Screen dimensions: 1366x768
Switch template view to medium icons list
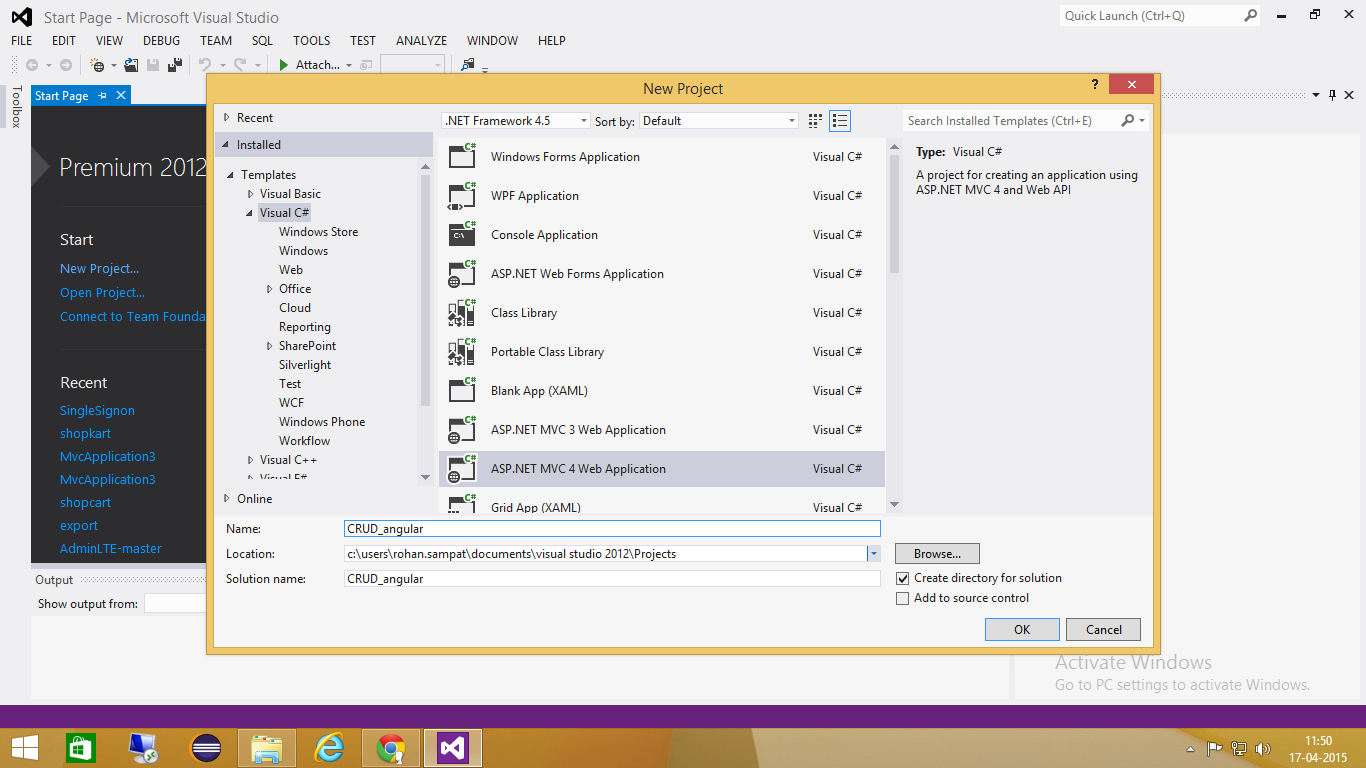[840, 121]
